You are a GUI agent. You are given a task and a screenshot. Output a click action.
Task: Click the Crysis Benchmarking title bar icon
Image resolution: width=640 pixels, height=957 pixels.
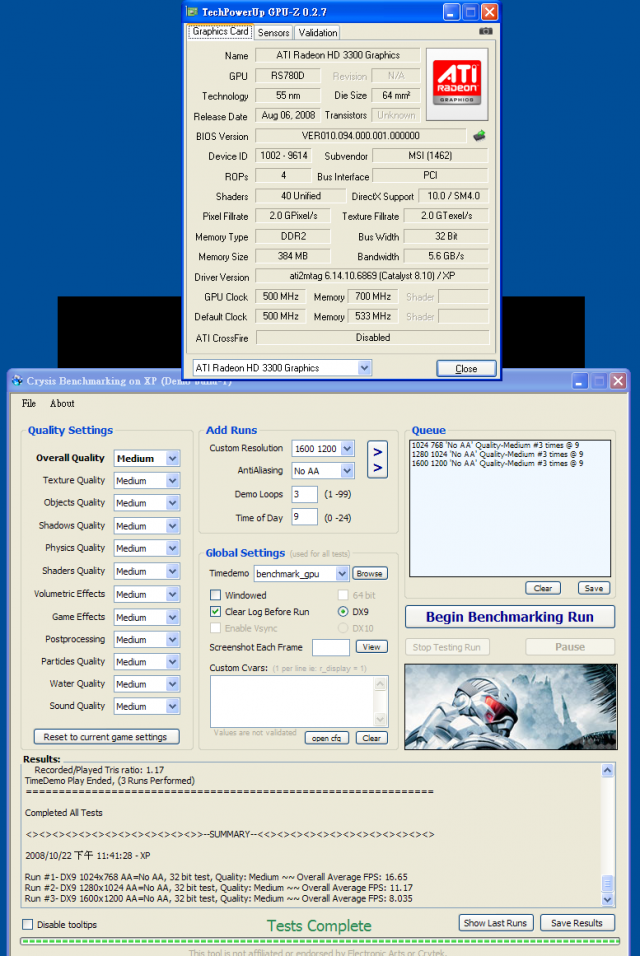point(17,381)
